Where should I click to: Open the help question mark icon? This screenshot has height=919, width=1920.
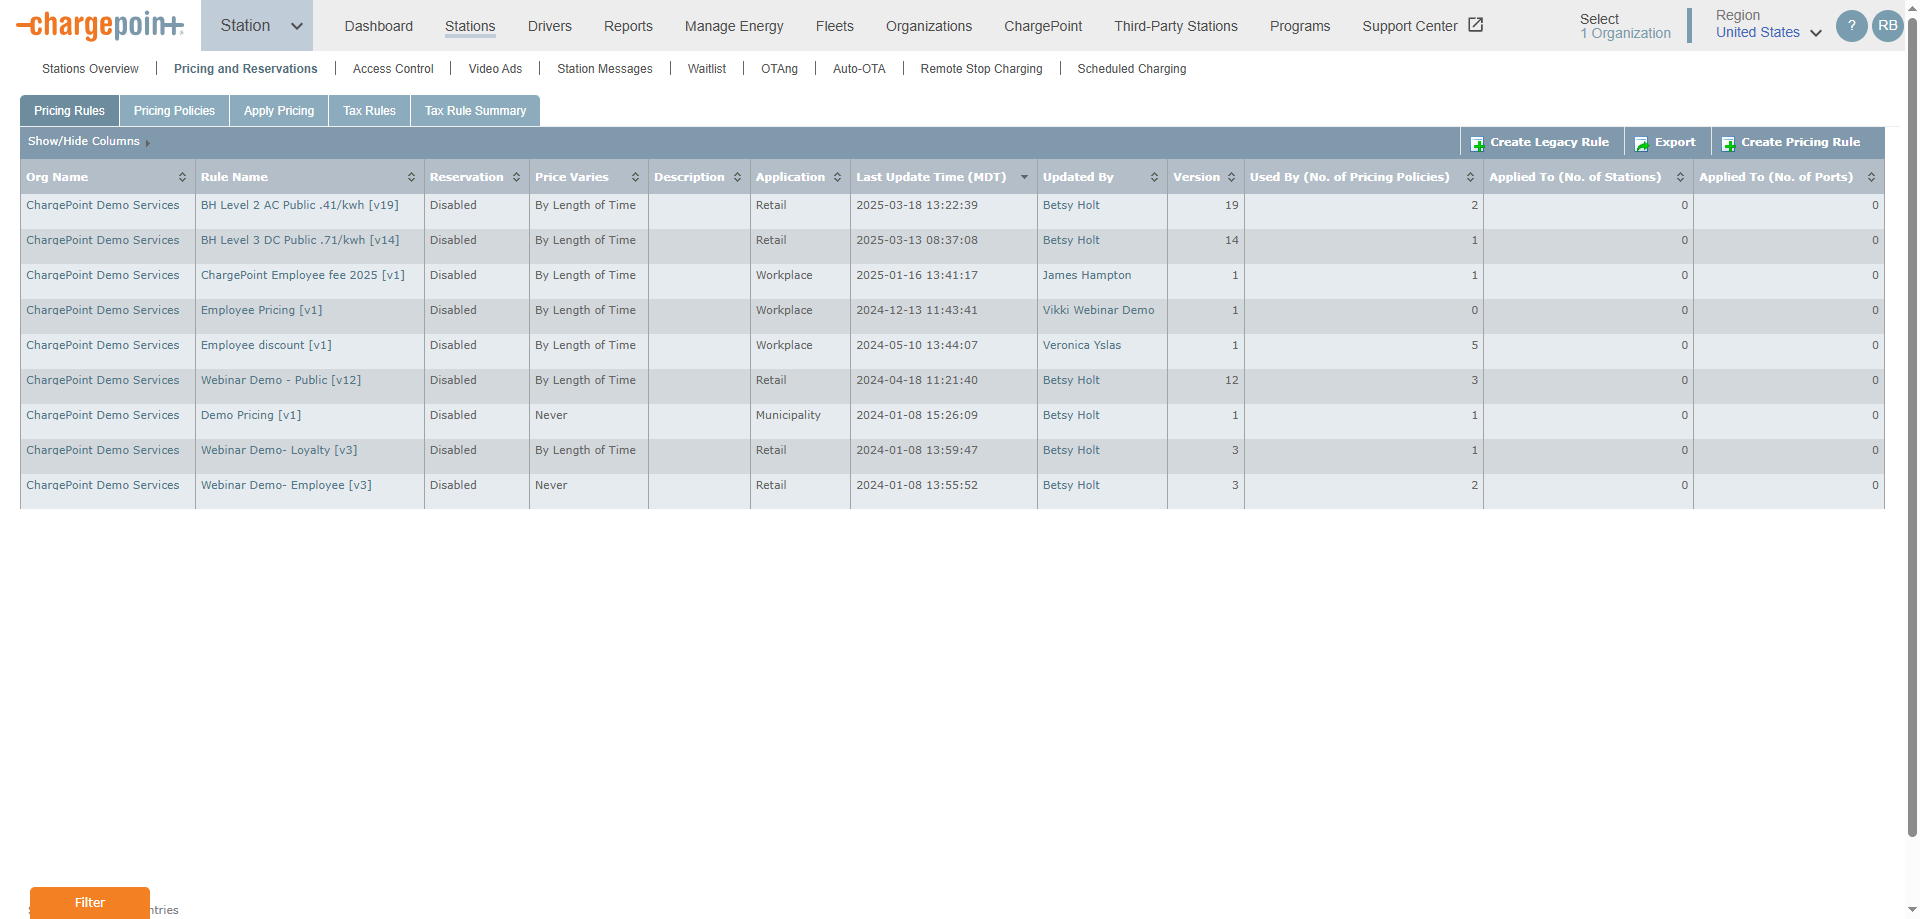pyautogui.click(x=1851, y=26)
